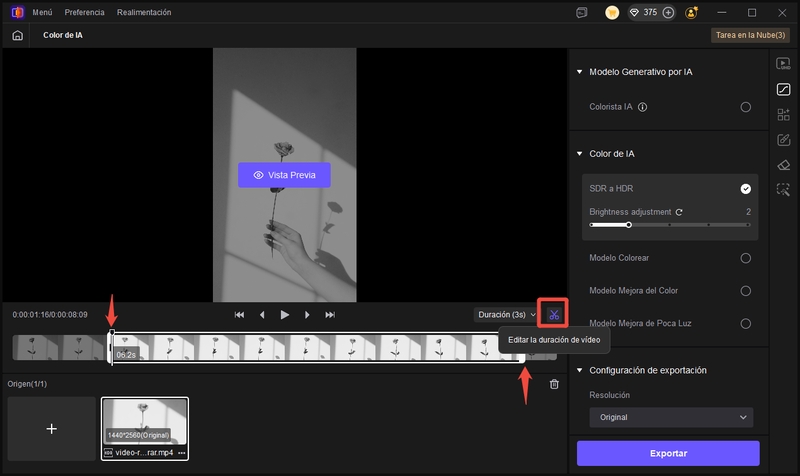800x476 pixels.
Task: Open the edit pencil sidebar tool
Action: click(x=783, y=140)
